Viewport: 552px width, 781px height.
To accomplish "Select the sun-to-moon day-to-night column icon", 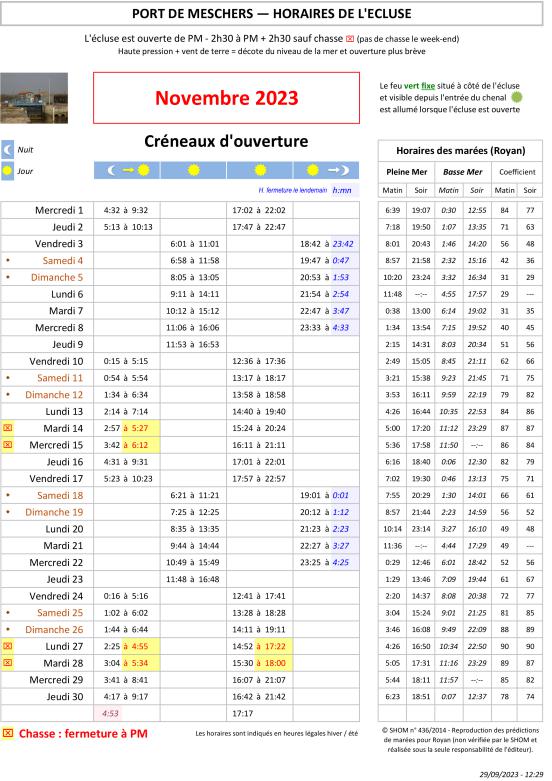I will 326,170.
